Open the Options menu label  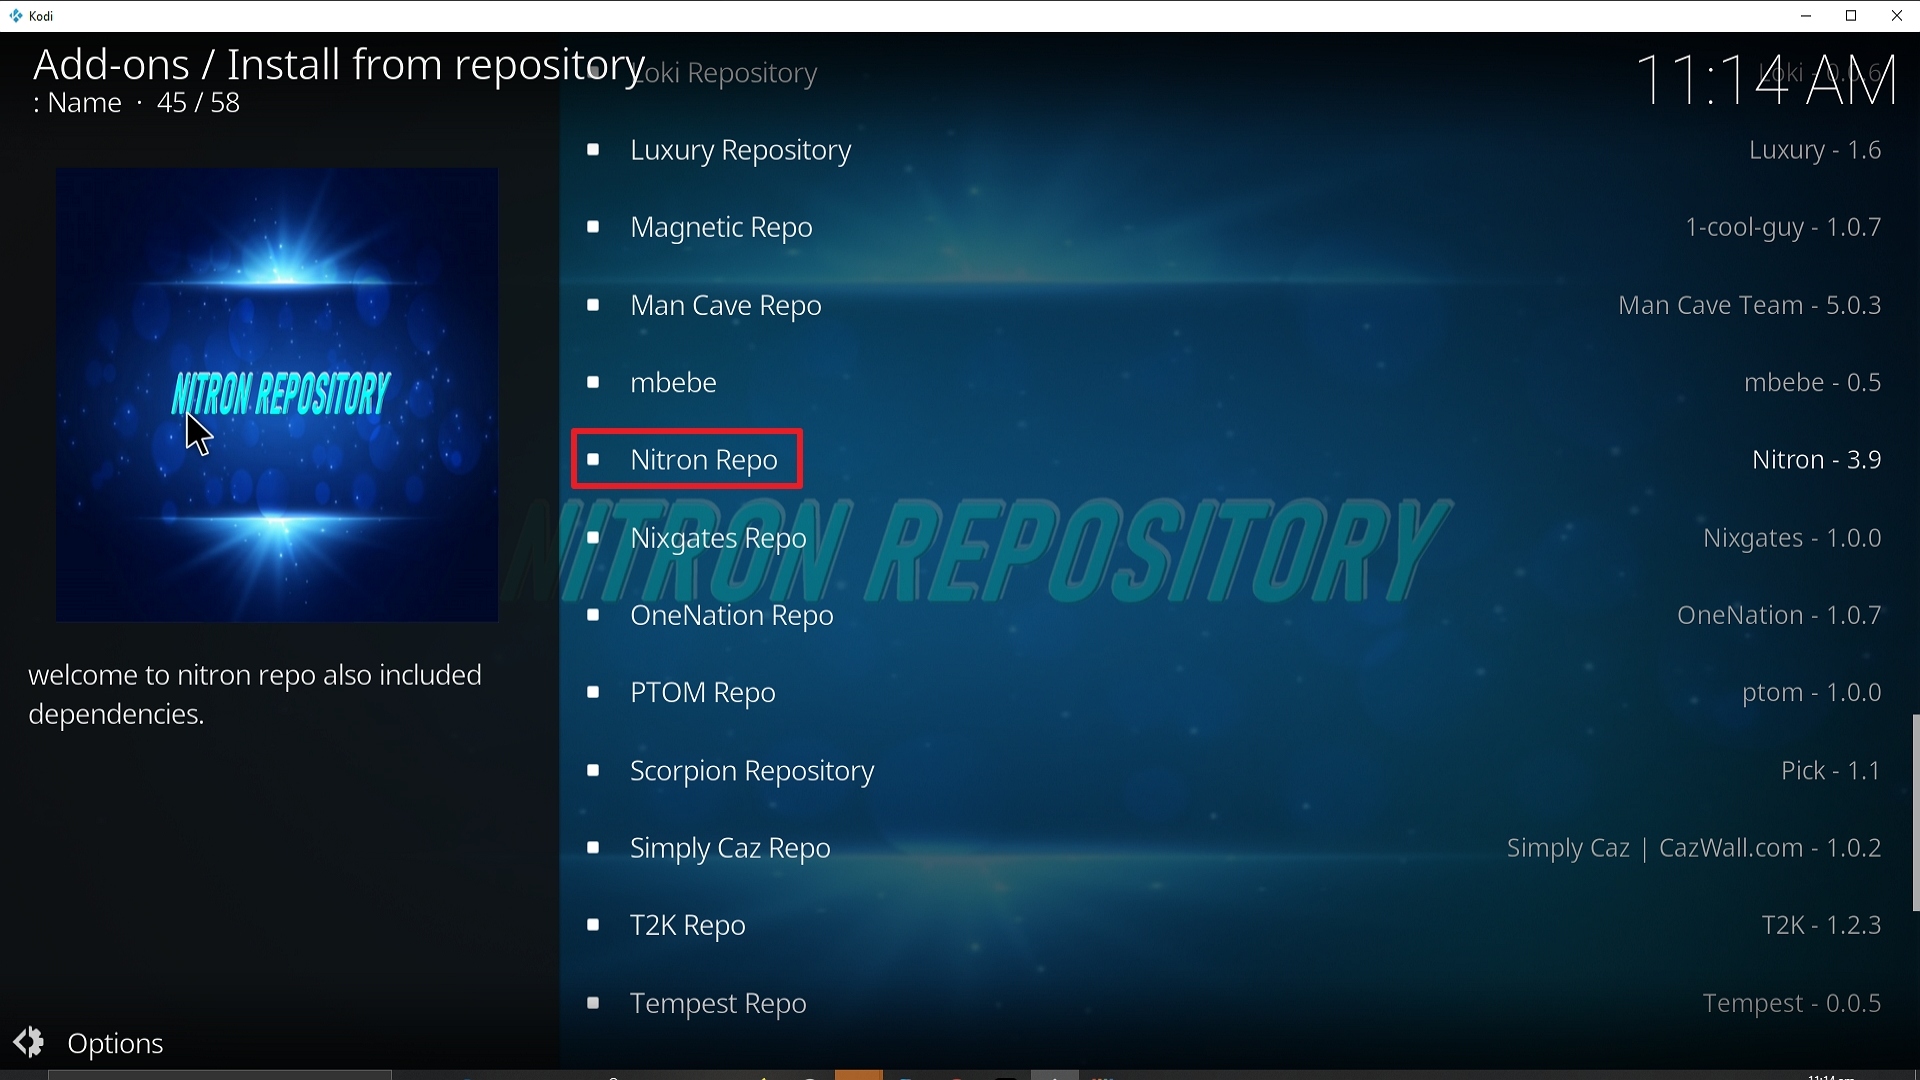[x=115, y=1043]
